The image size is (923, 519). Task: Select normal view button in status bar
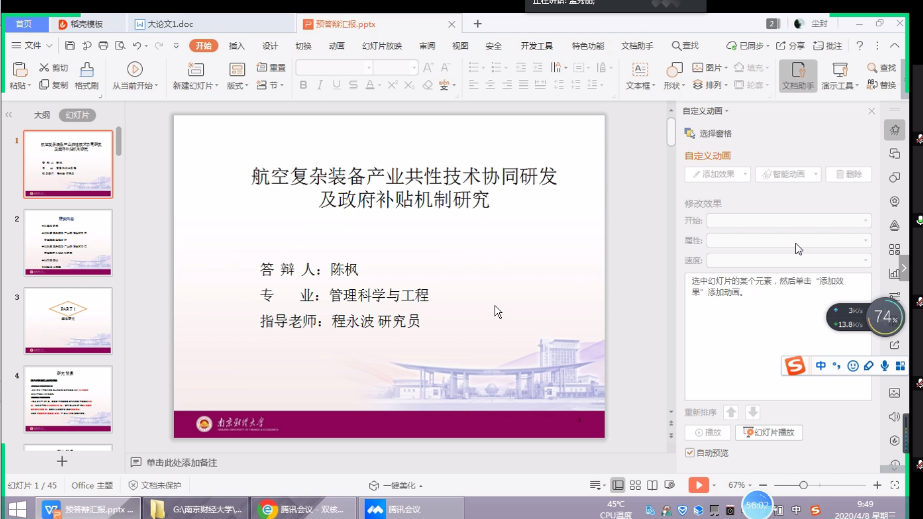(x=619, y=485)
